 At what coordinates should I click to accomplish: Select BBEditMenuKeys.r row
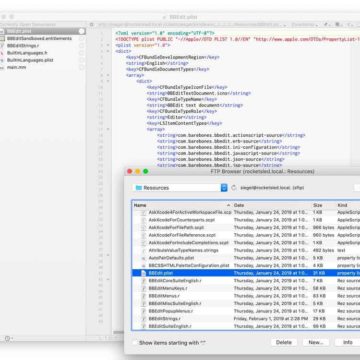tap(246, 288)
